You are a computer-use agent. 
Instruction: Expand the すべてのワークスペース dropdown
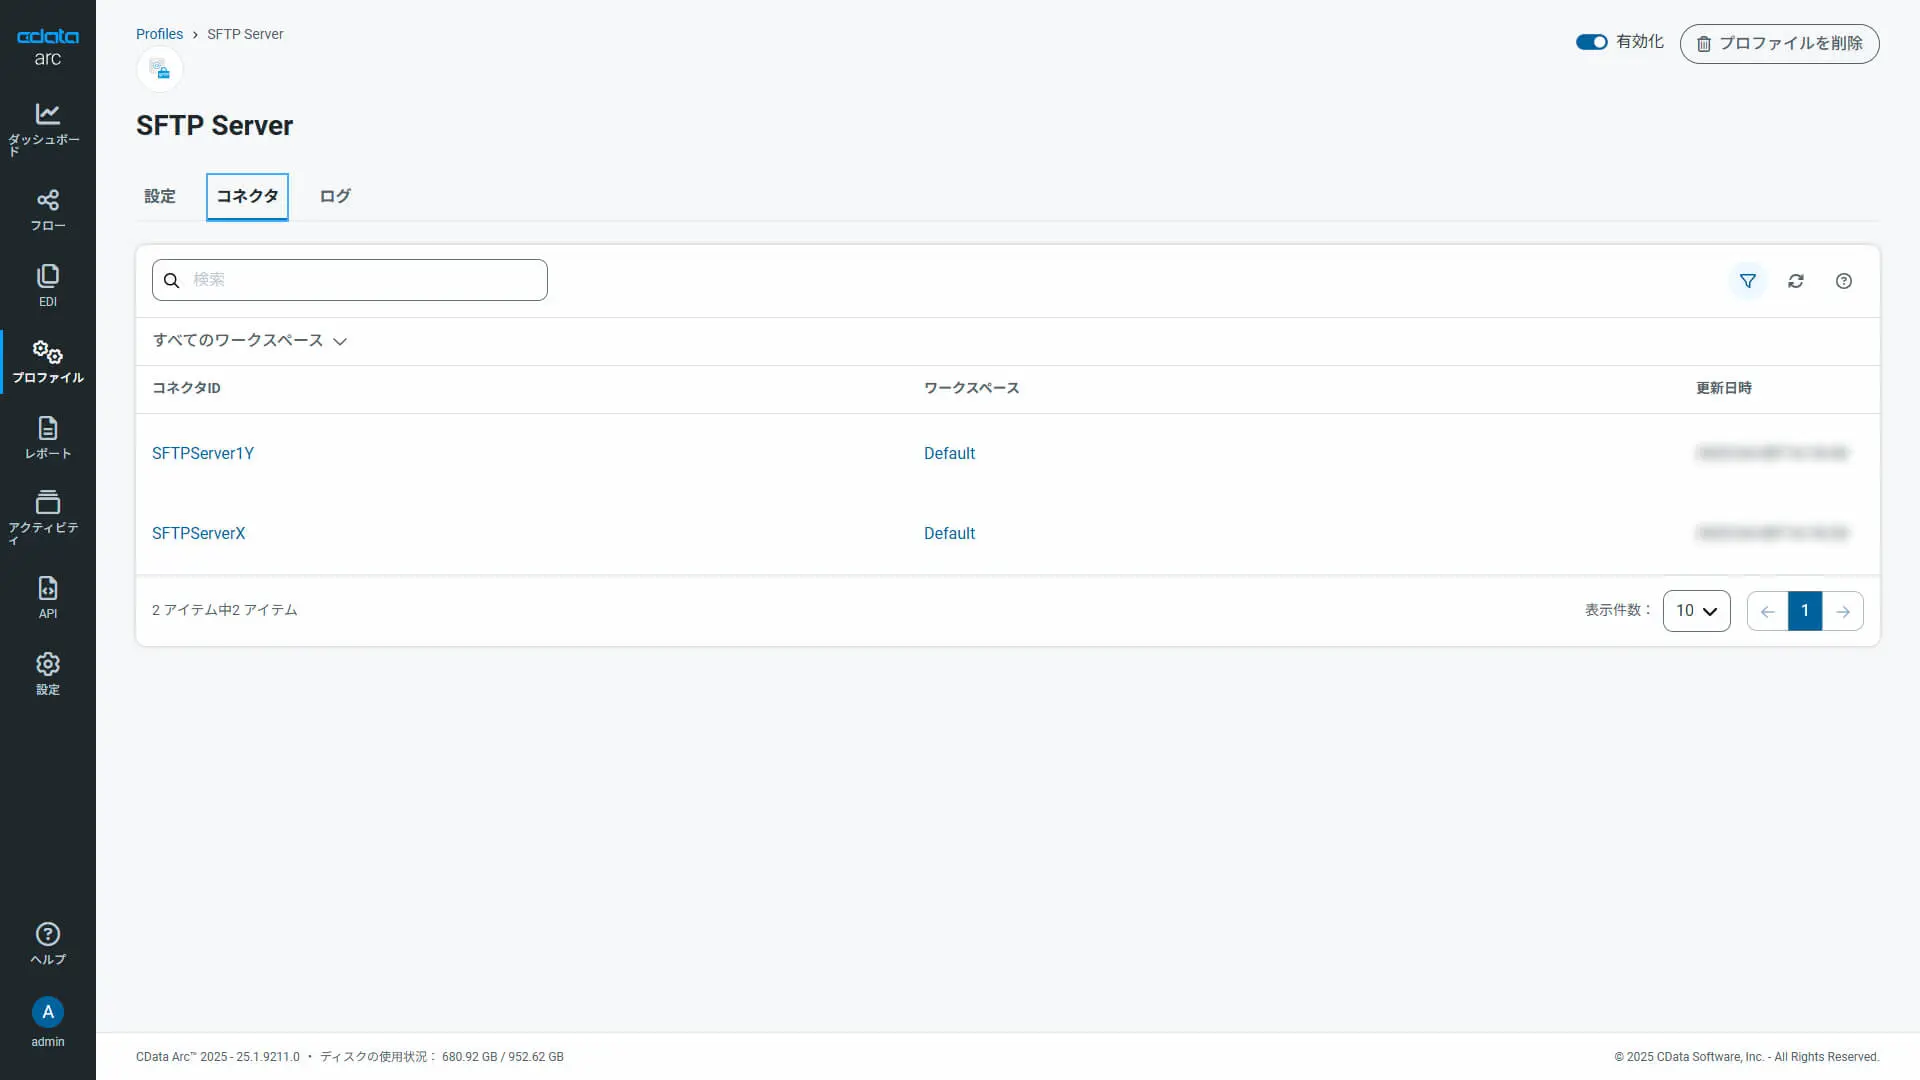(x=249, y=341)
